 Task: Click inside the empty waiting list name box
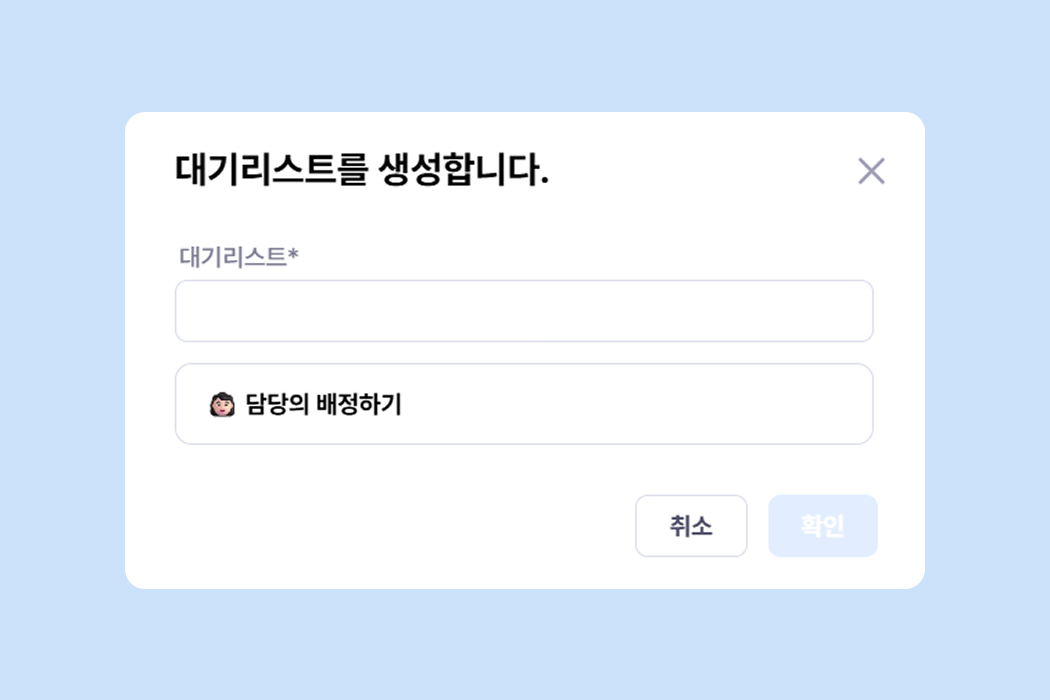point(524,311)
